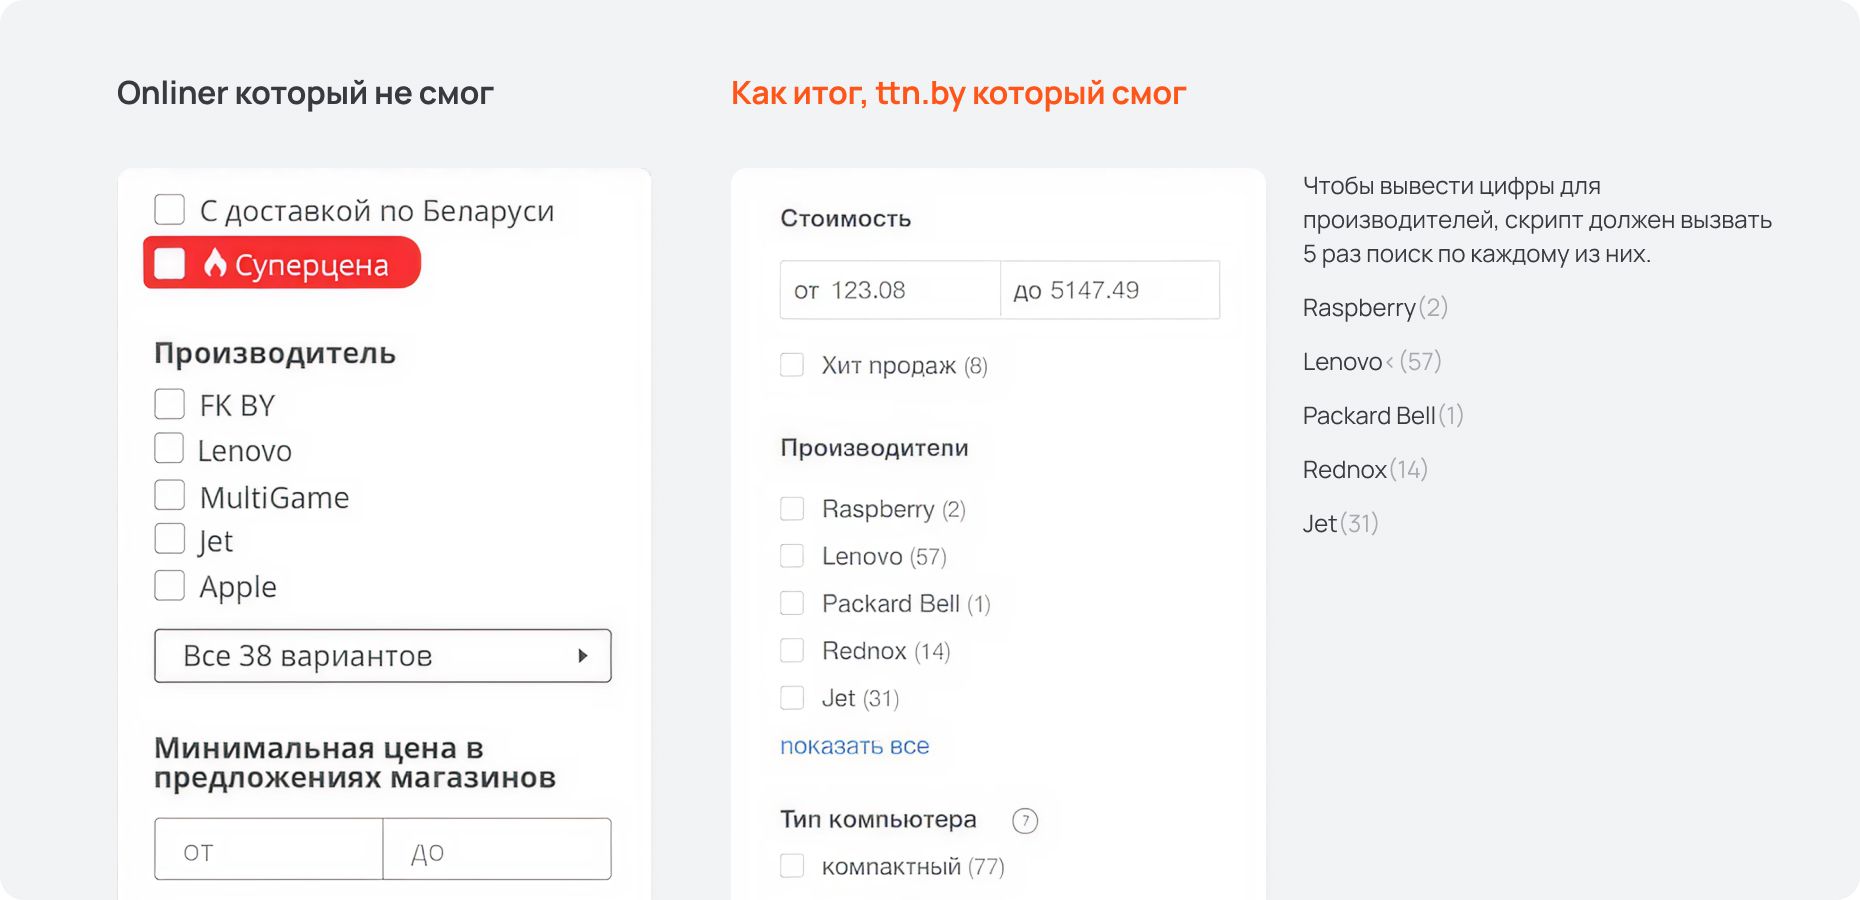1860x900 pixels.
Task: Select the MultiGame manufacturer checkbox
Action: (x=170, y=495)
